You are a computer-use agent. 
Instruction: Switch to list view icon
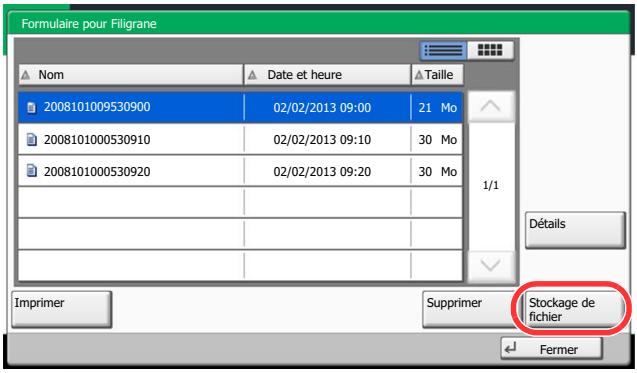pyautogui.click(x=443, y=51)
